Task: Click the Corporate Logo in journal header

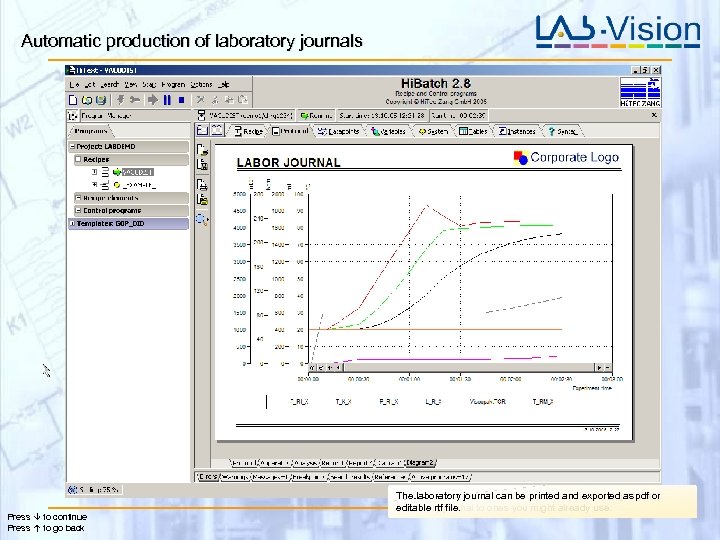Action: click(x=566, y=158)
